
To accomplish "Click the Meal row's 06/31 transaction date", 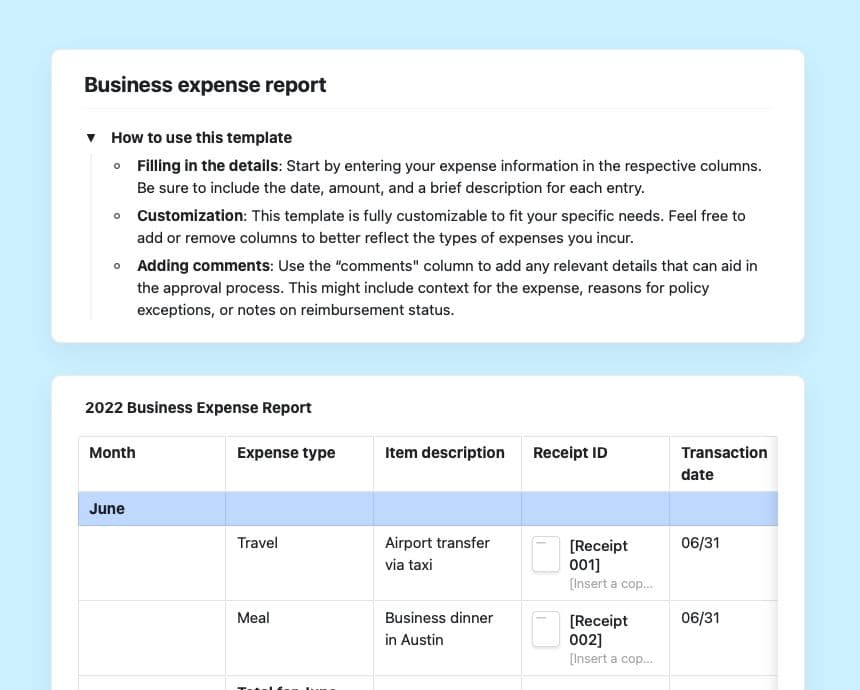I will 700,618.
